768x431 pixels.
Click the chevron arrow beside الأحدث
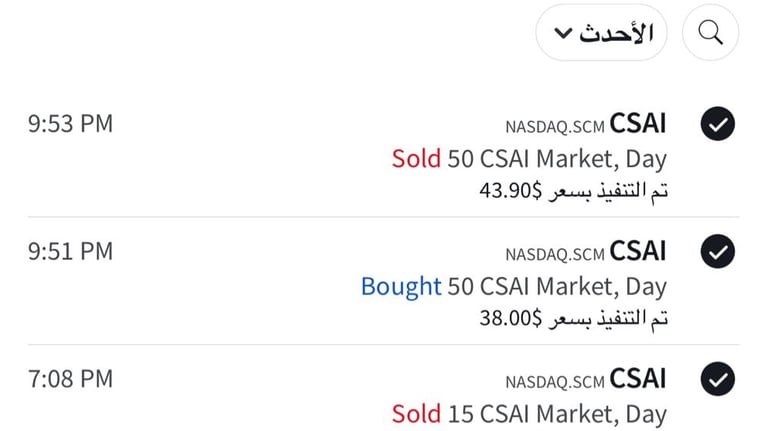tap(563, 33)
